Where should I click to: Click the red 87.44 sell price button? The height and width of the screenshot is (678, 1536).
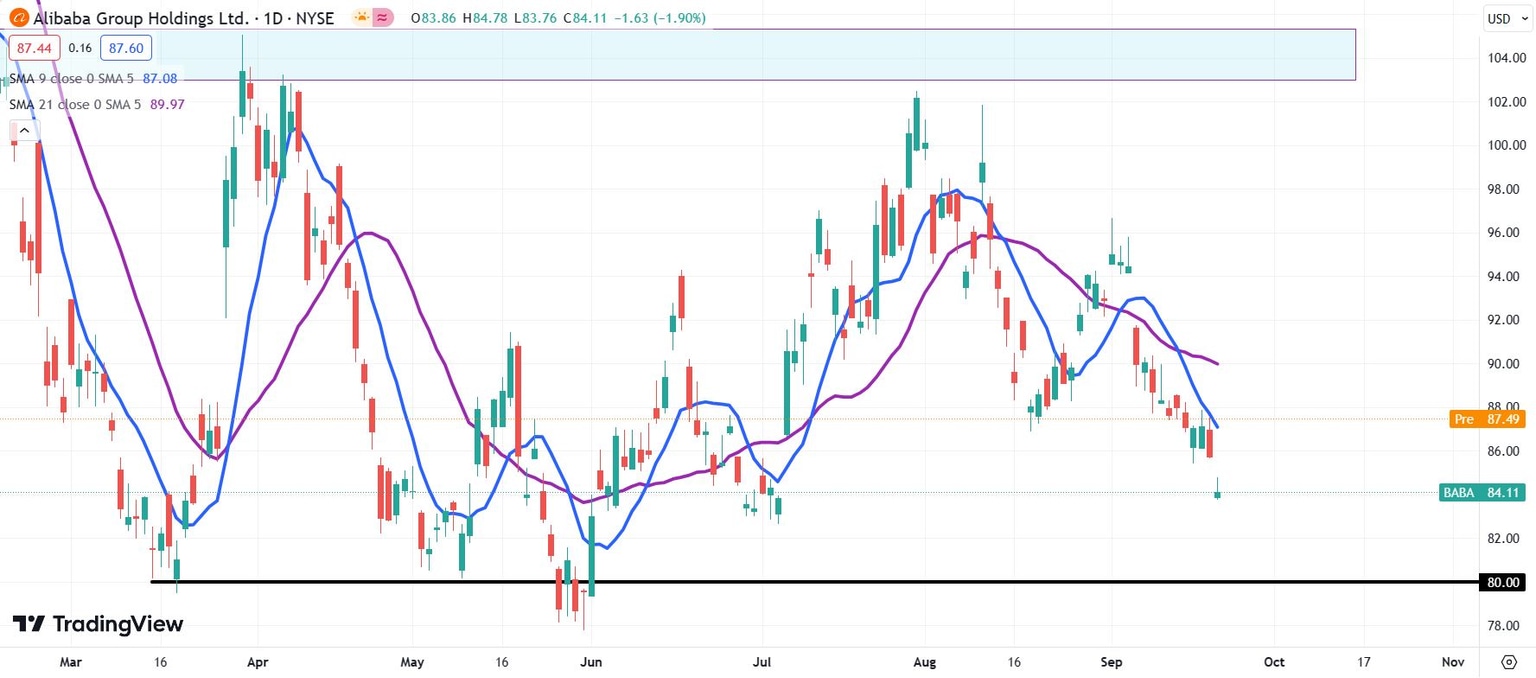coord(36,47)
